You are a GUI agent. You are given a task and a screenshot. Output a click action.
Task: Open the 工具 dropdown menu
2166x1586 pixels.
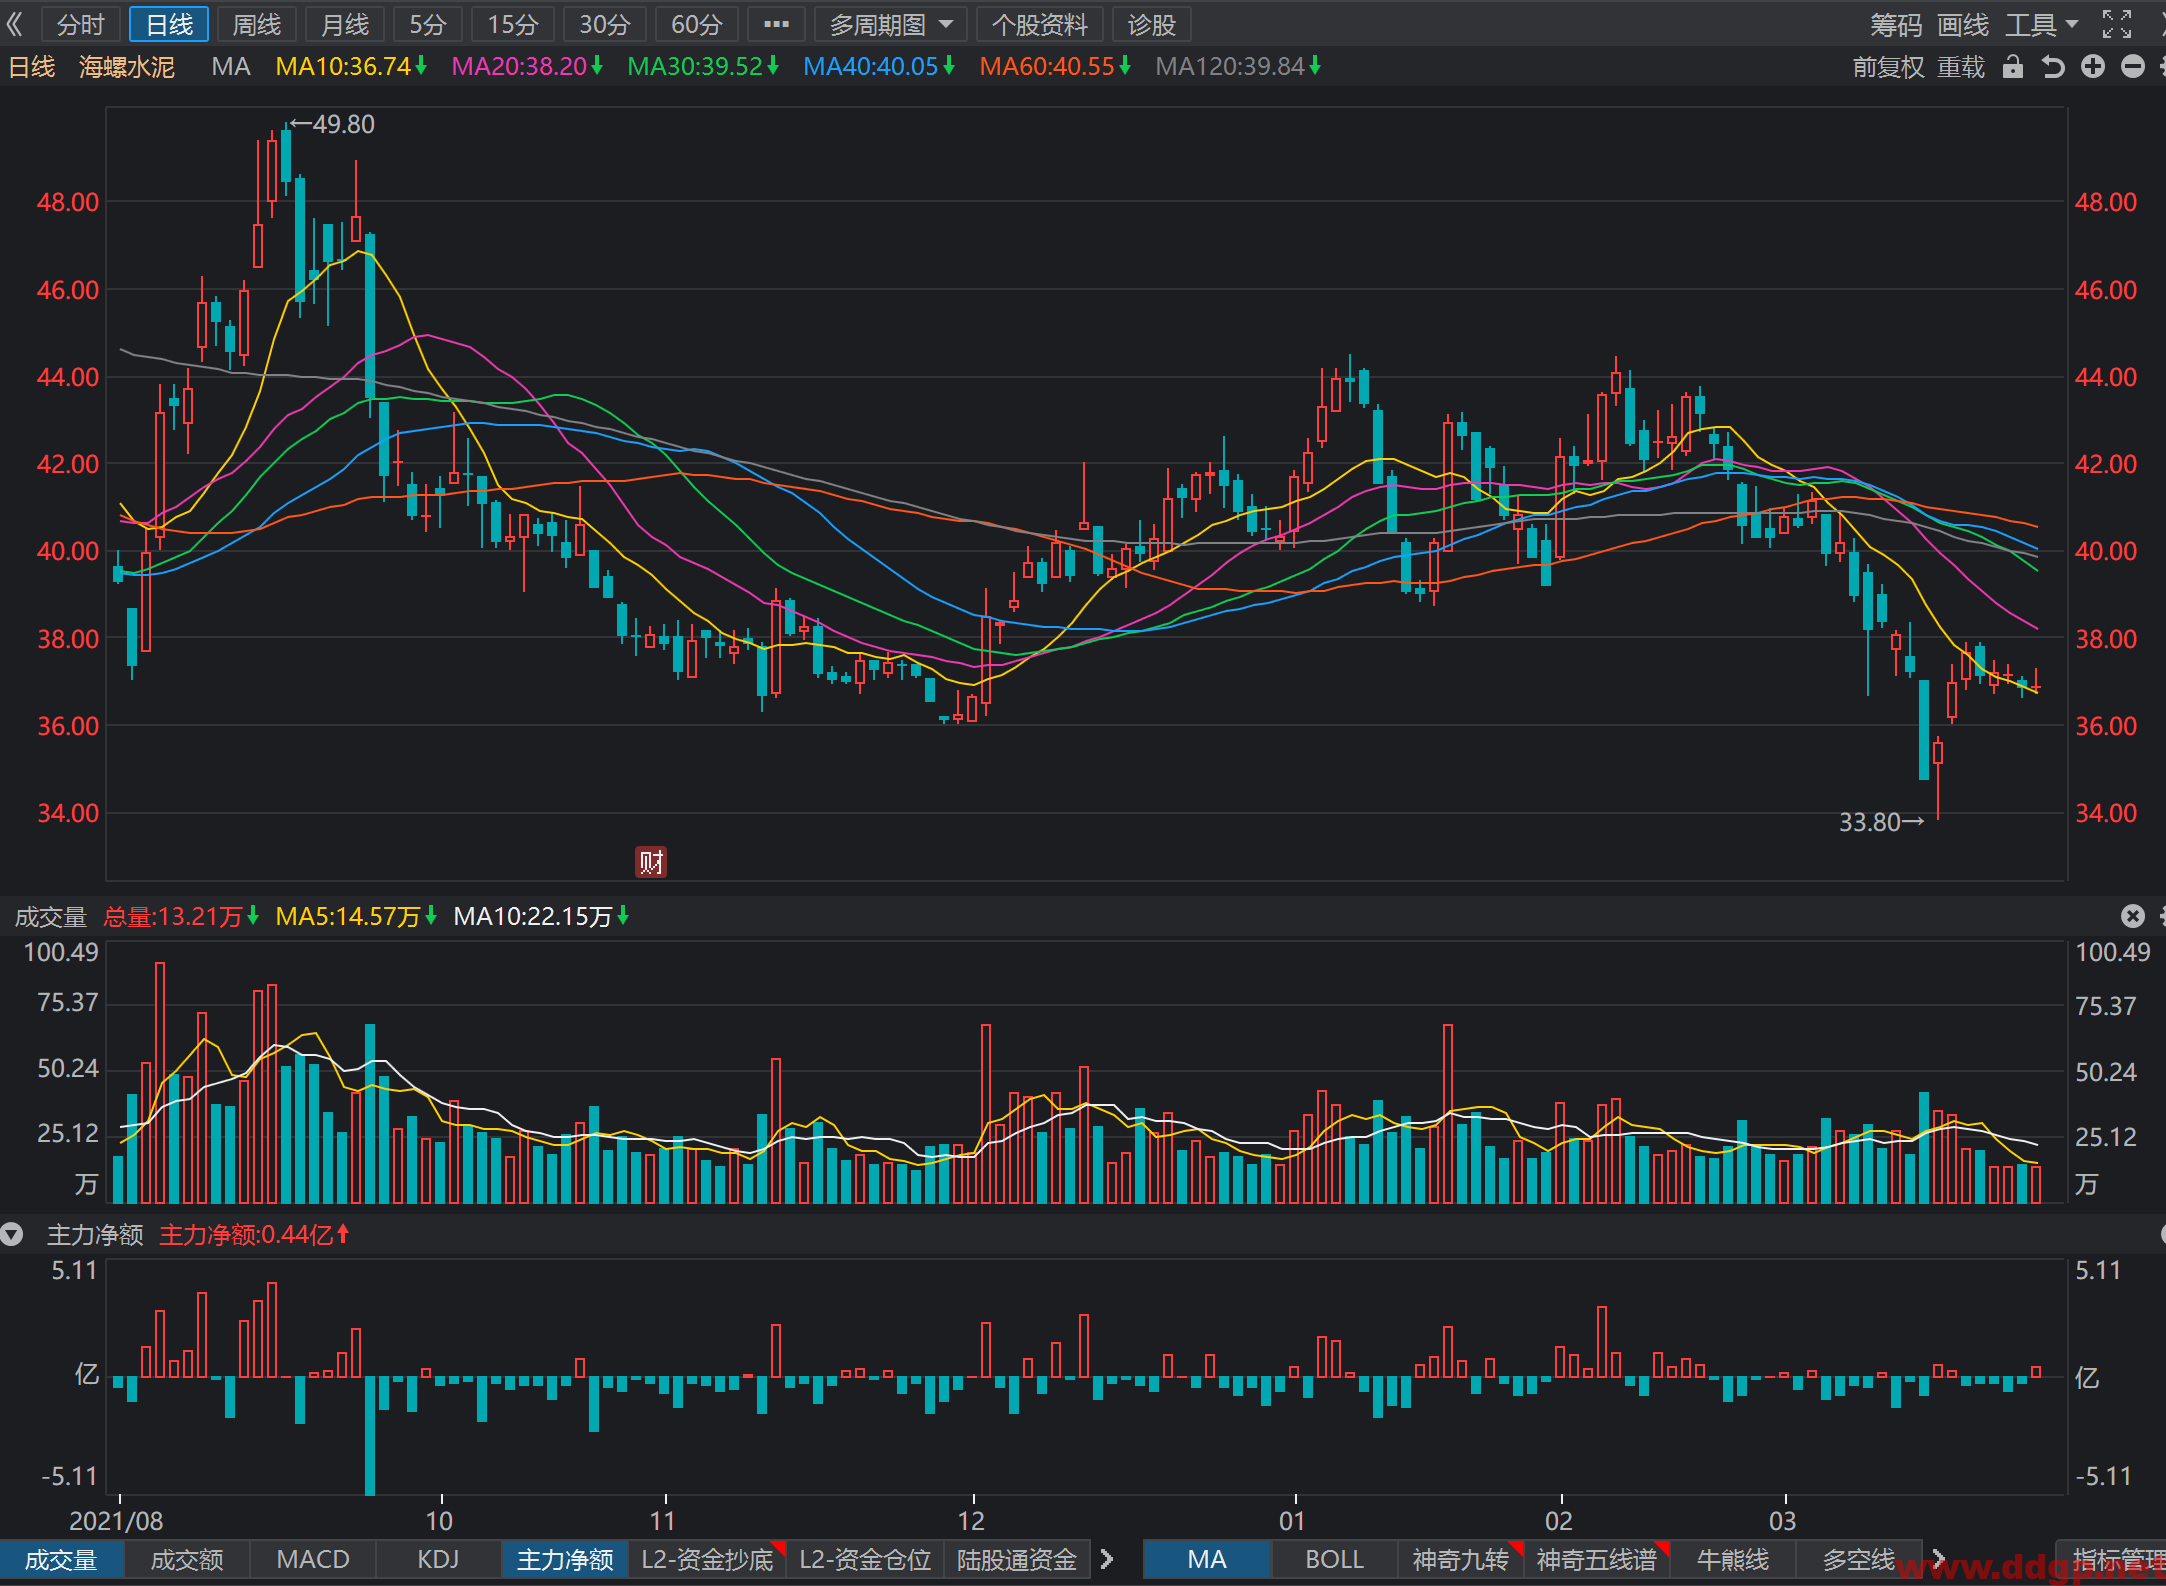click(2042, 24)
